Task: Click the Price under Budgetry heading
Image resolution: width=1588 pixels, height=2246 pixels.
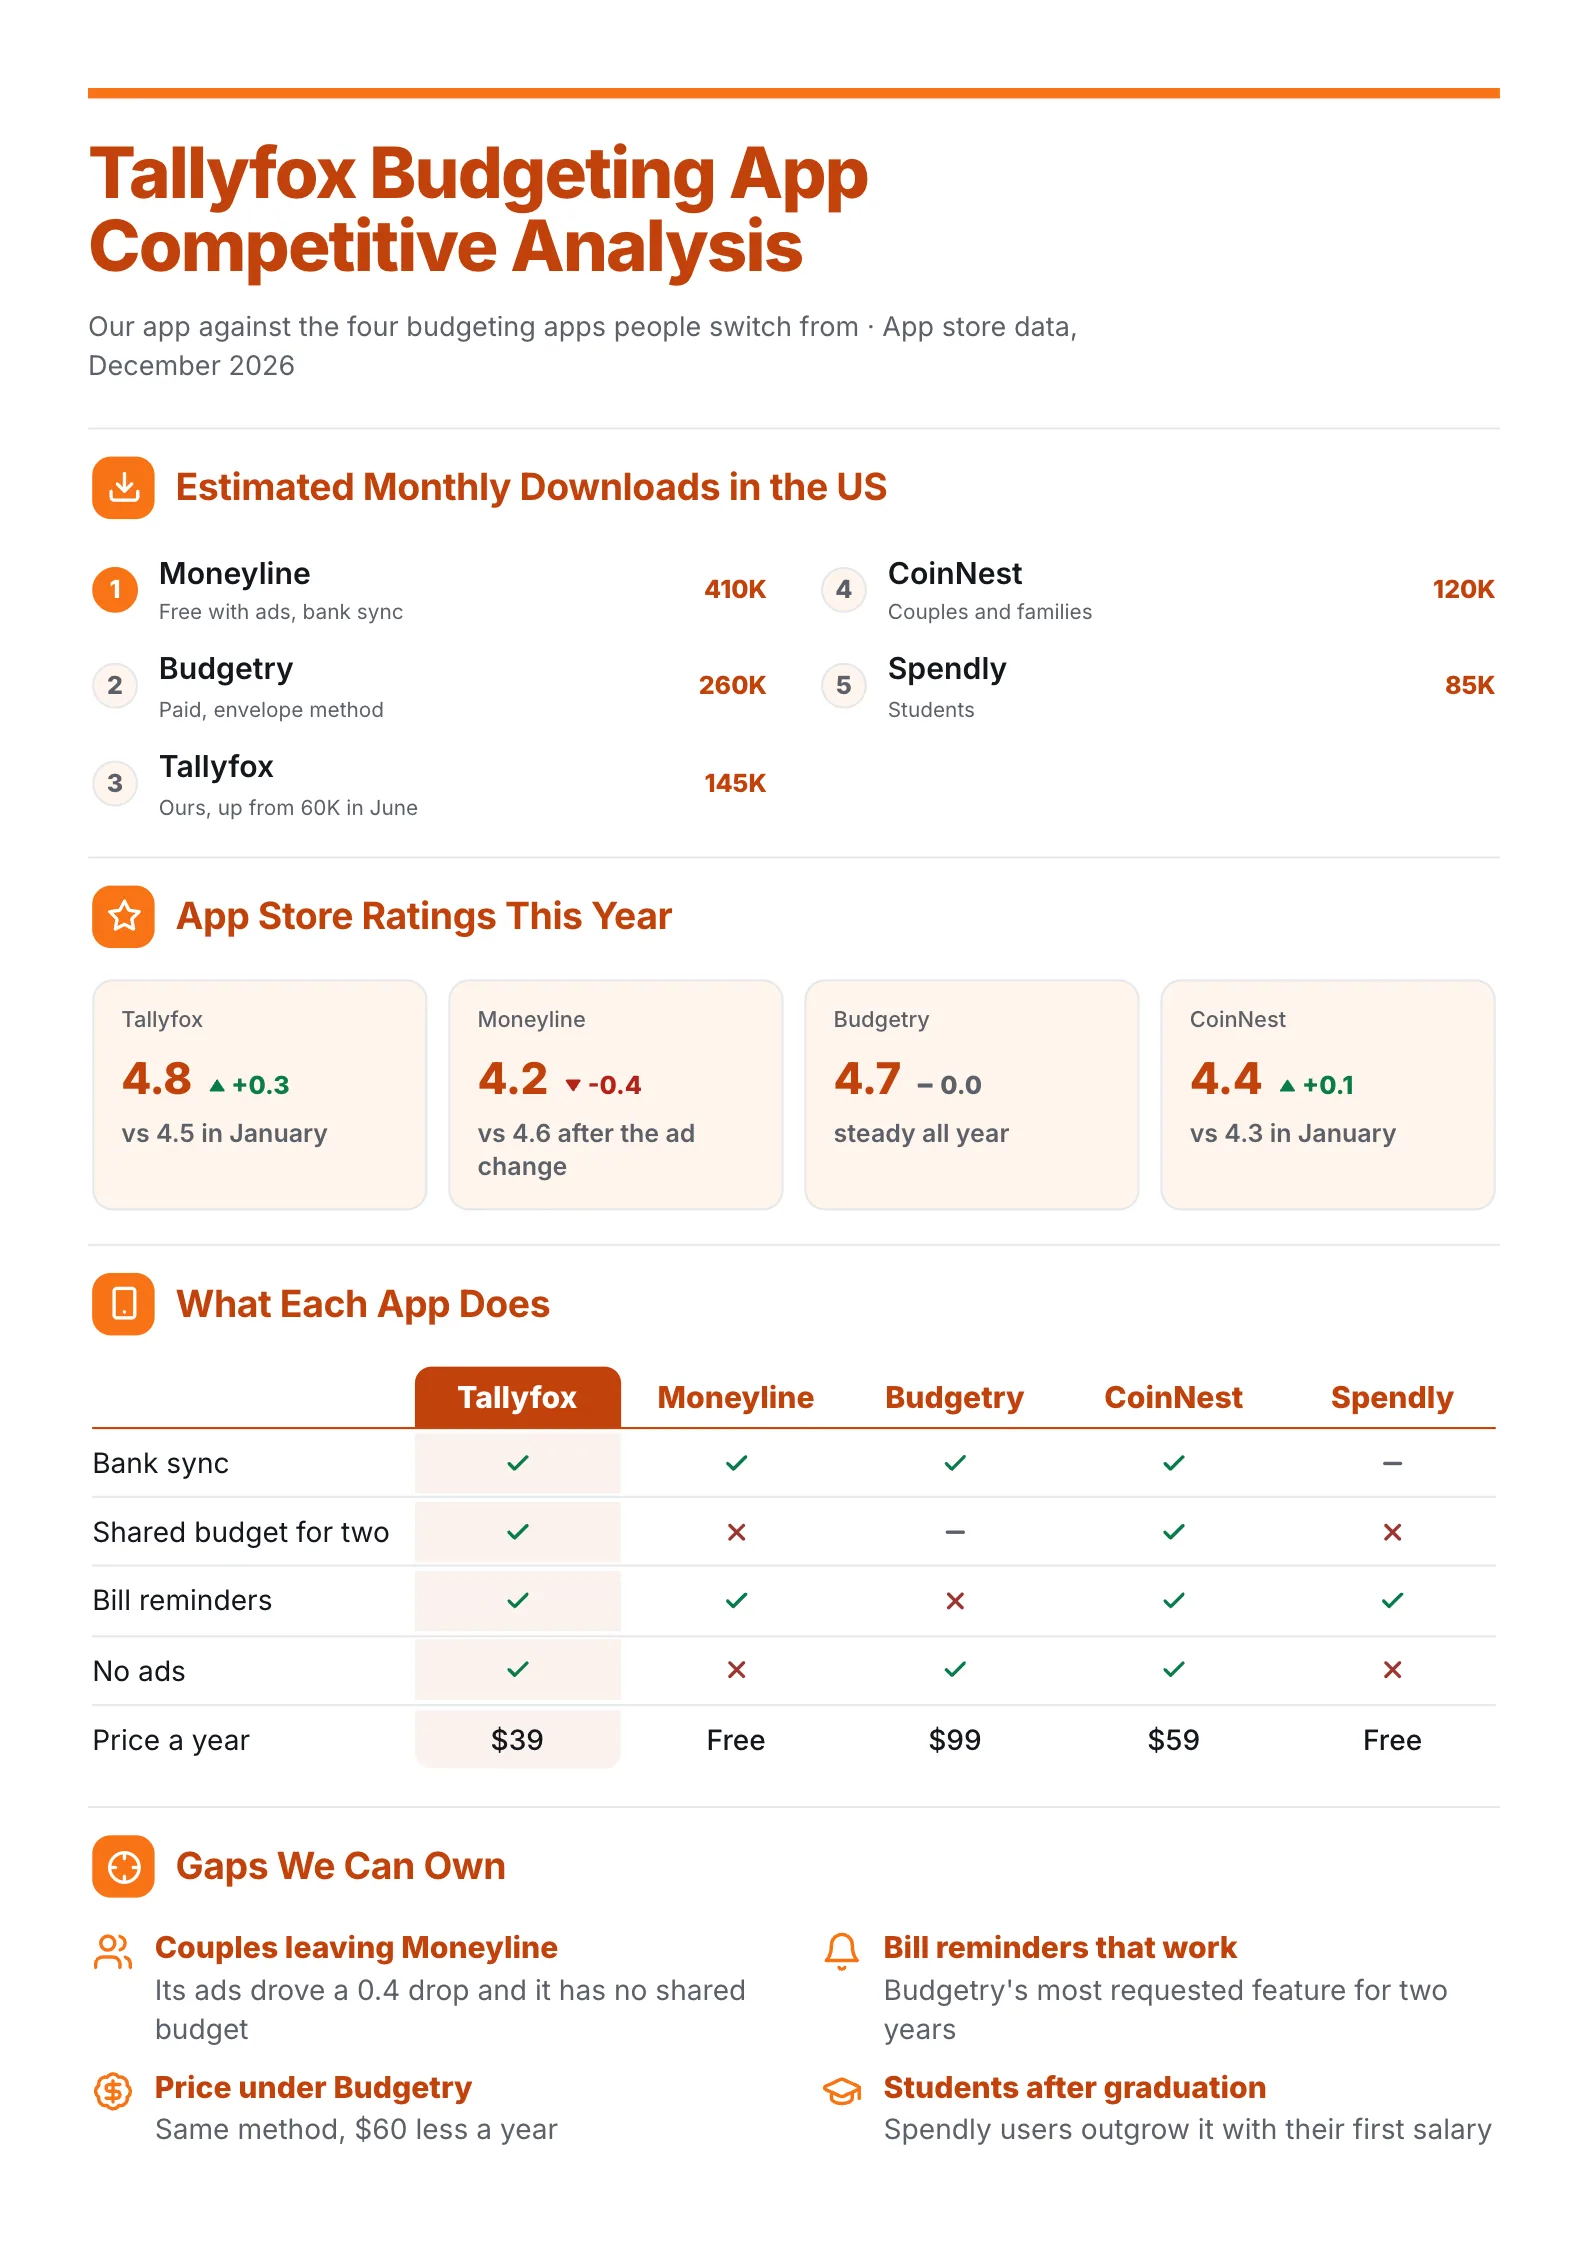Action: coord(313,2088)
